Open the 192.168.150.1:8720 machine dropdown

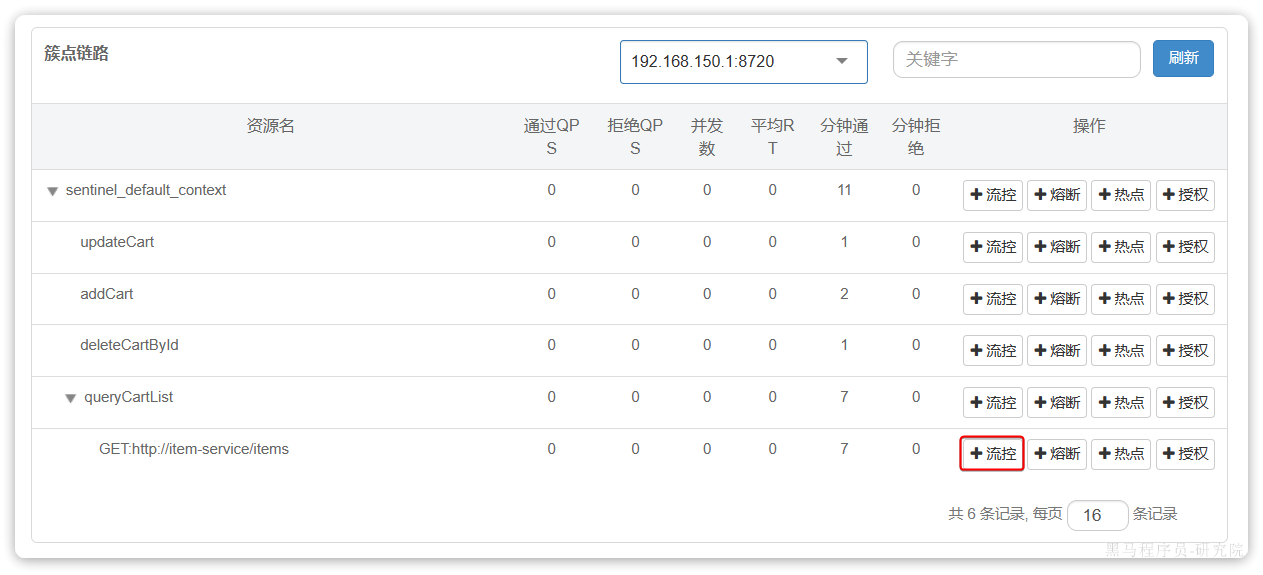743,62
